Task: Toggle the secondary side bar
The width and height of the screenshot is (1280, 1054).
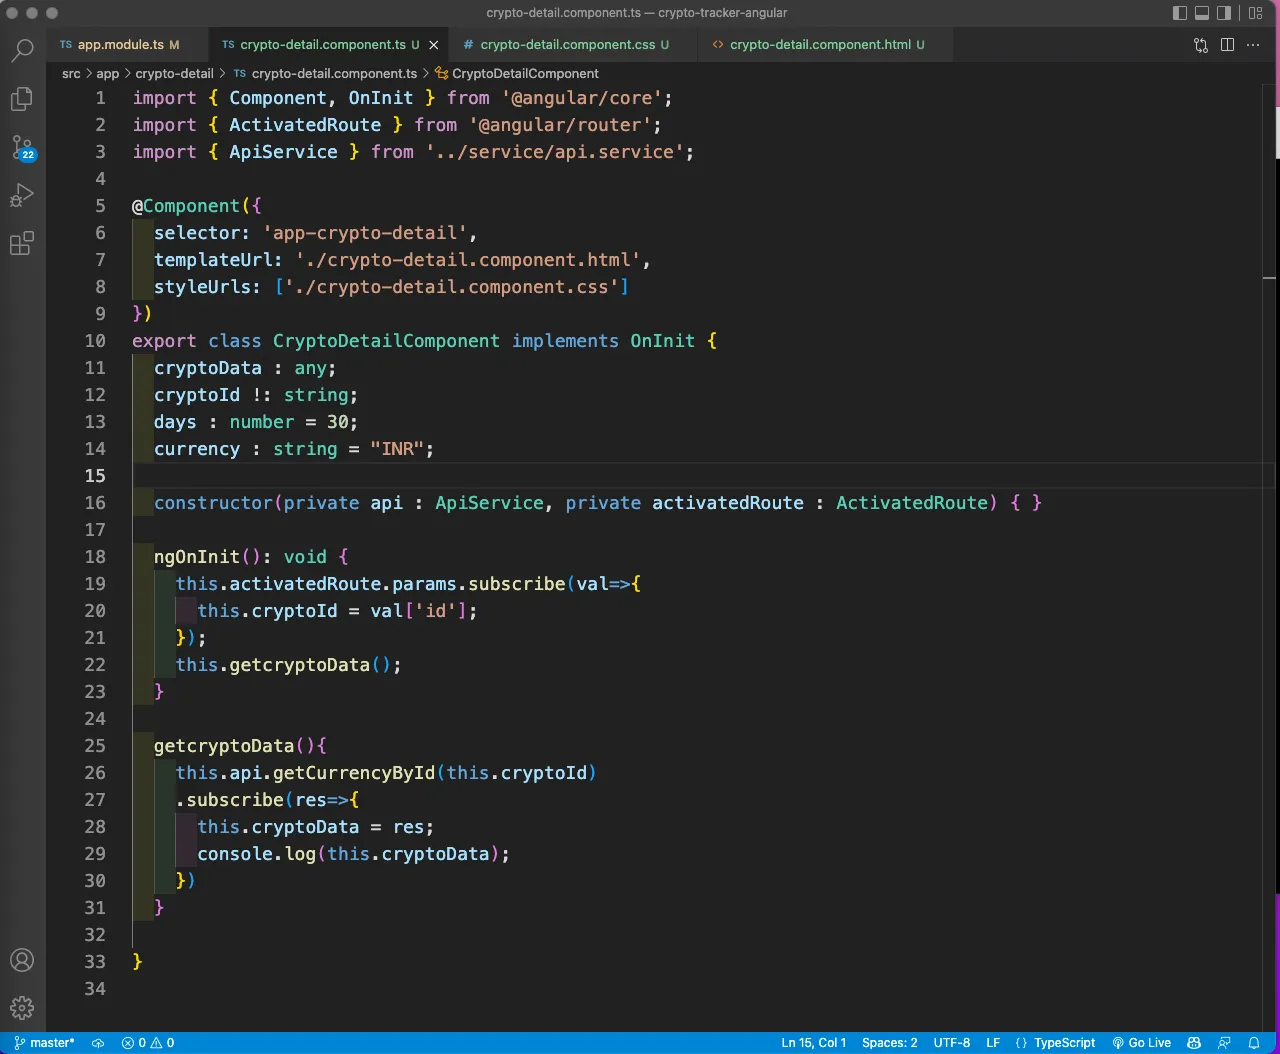Action: (1224, 13)
